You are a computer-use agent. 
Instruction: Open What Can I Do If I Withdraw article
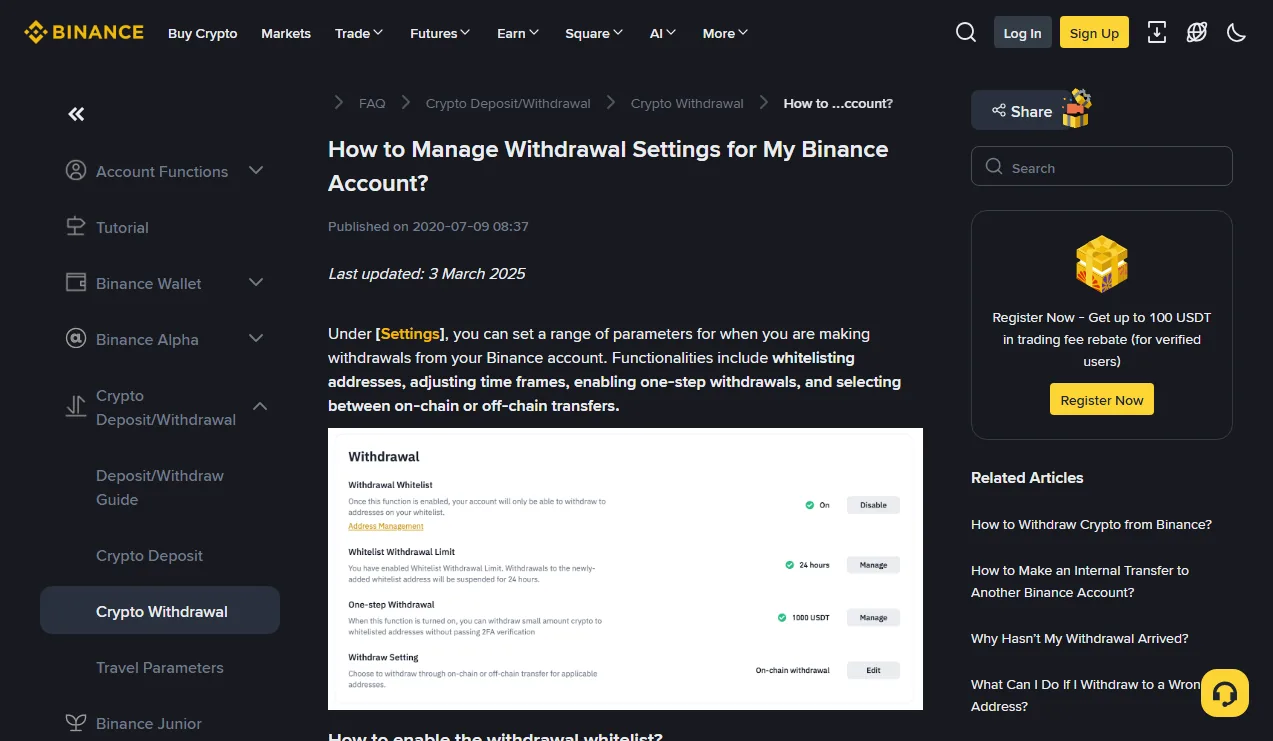[x=1086, y=695]
